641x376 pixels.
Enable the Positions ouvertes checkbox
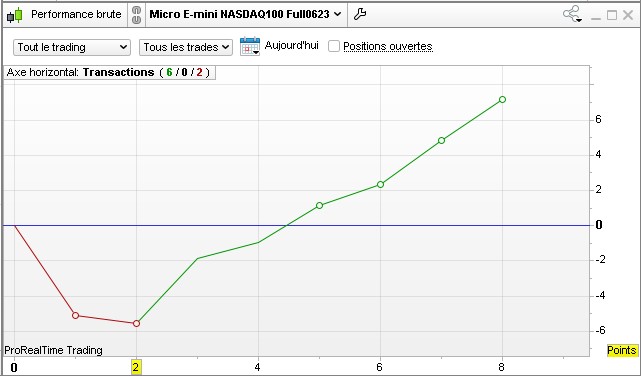tap(334, 46)
